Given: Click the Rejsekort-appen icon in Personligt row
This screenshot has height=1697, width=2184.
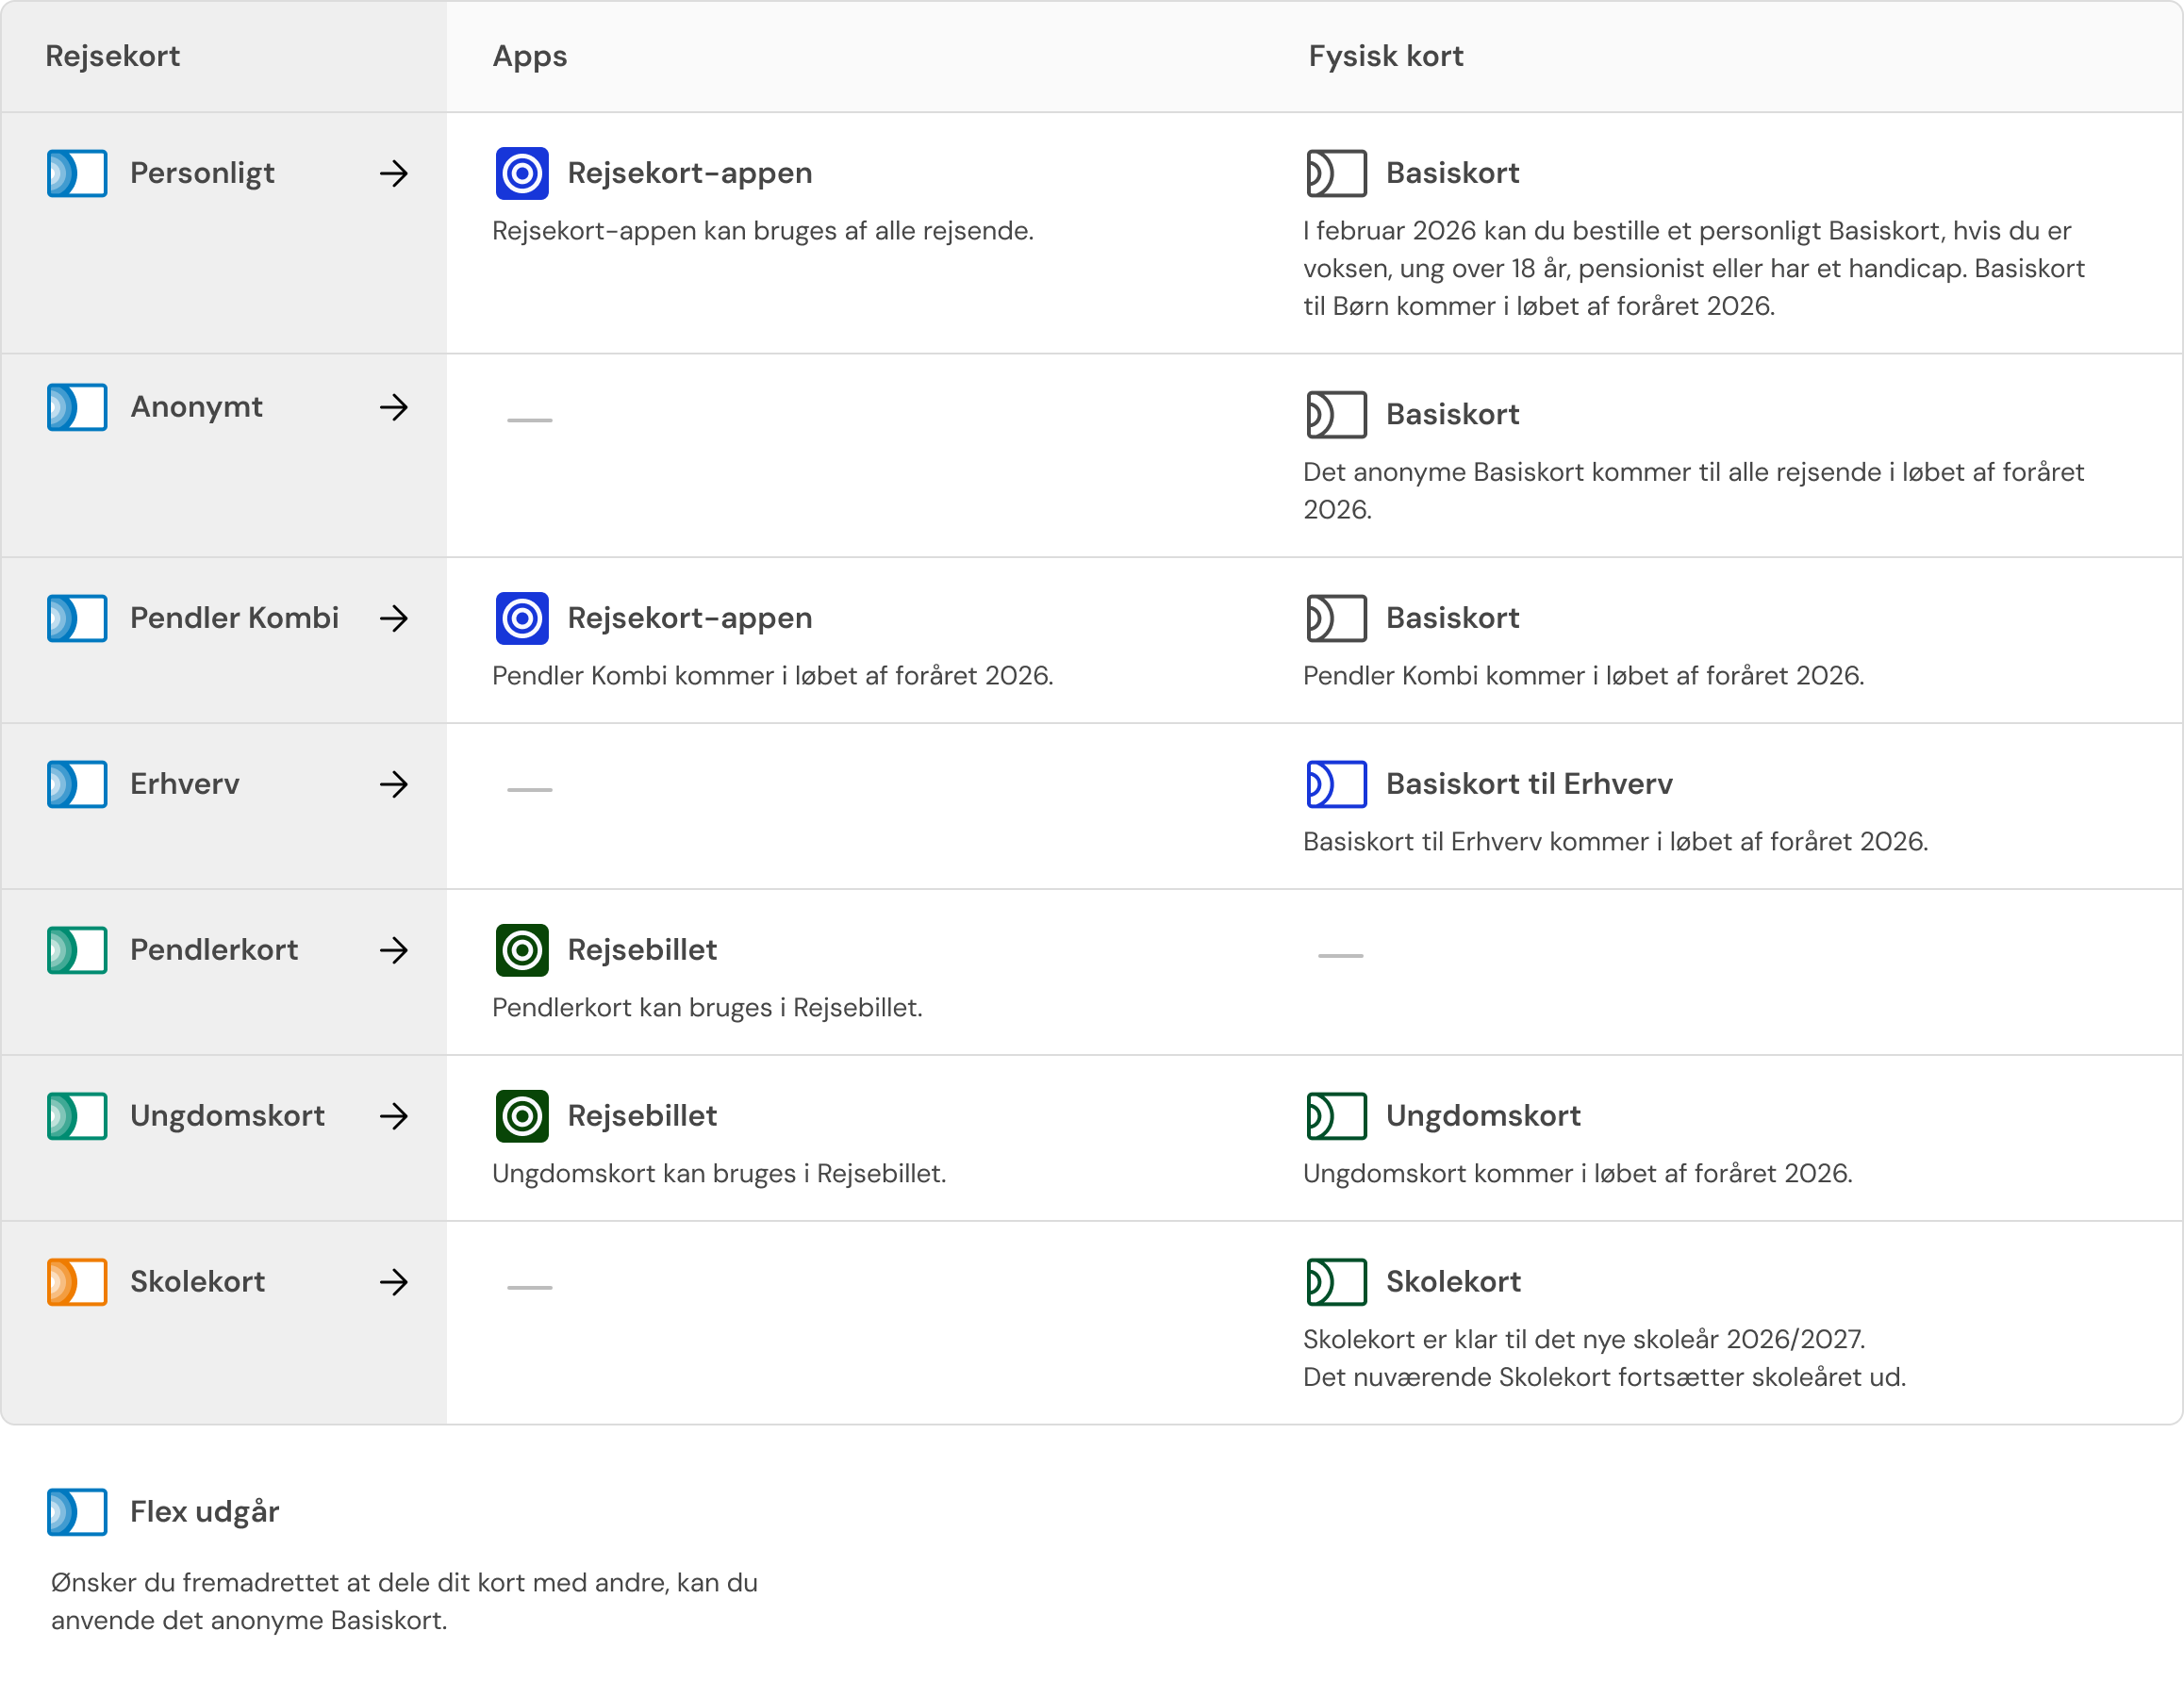Looking at the screenshot, I should tap(522, 173).
